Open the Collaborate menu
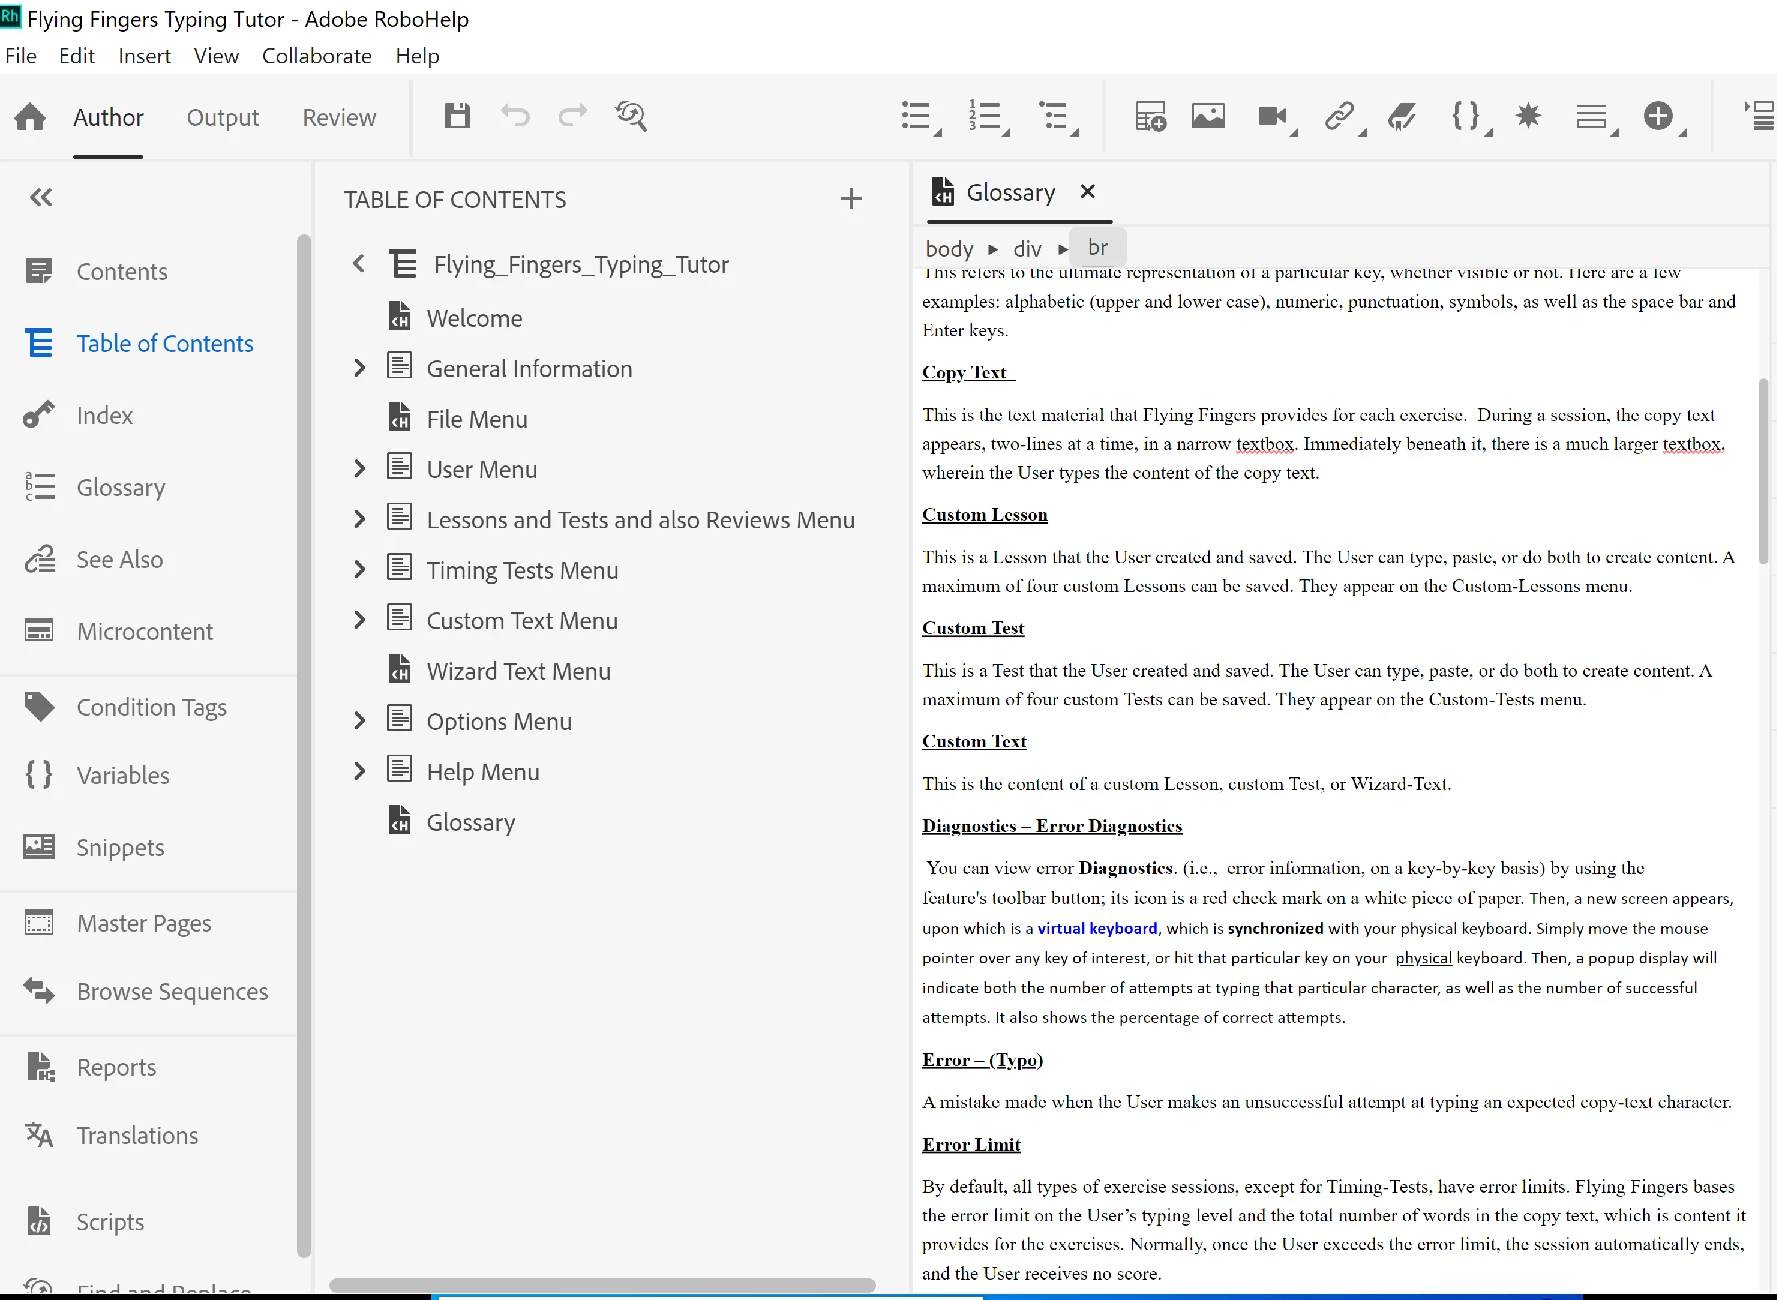 coord(317,56)
